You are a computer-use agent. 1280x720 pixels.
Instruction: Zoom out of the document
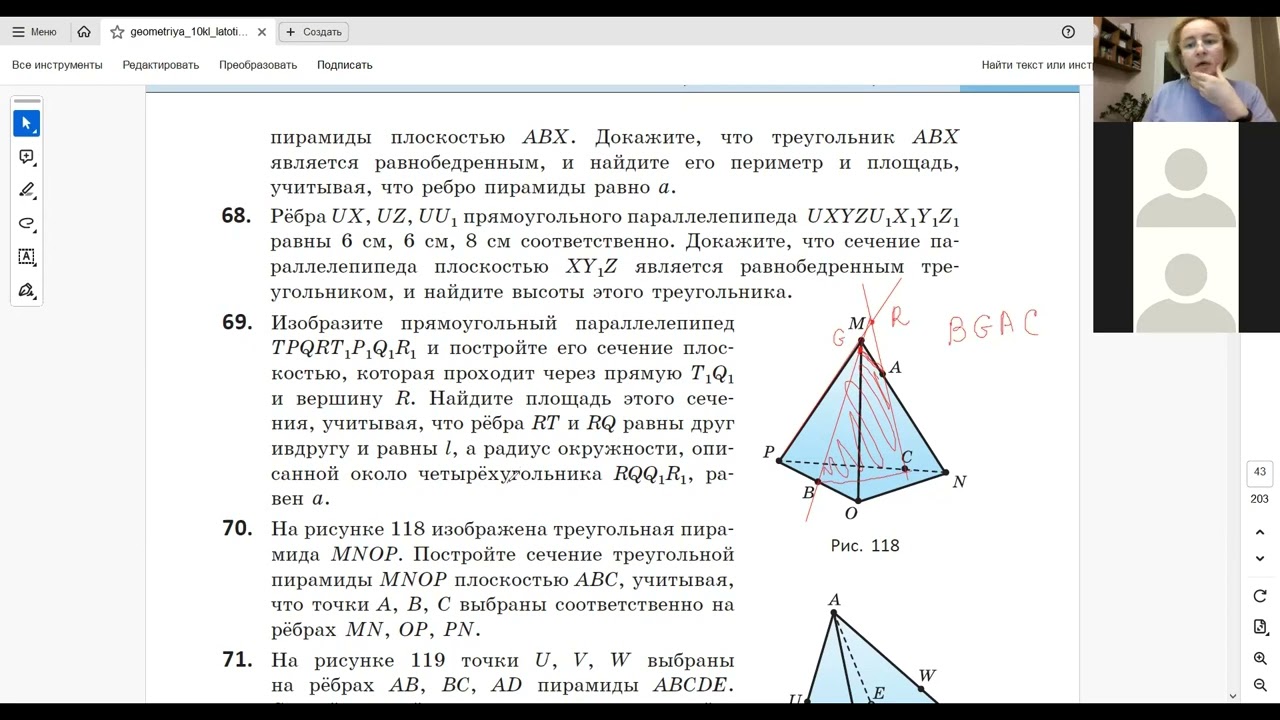click(x=1260, y=685)
